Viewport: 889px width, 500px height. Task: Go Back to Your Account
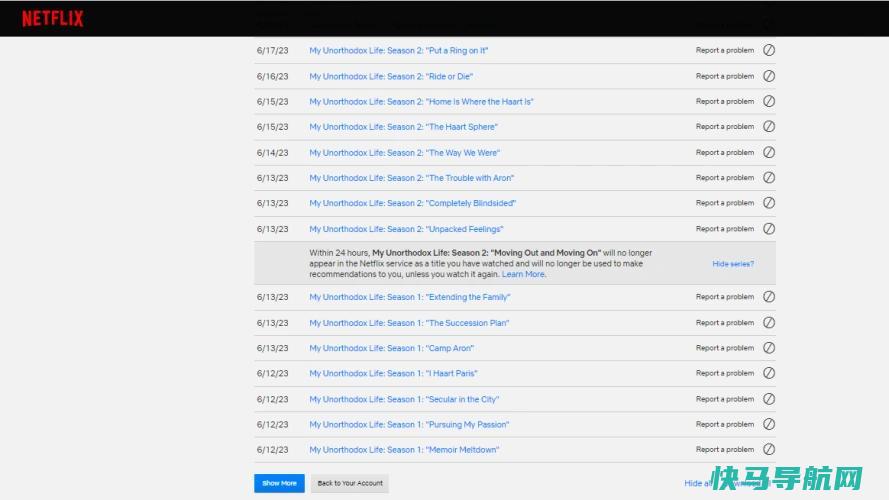pyautogui.click(x=350, y=484)
